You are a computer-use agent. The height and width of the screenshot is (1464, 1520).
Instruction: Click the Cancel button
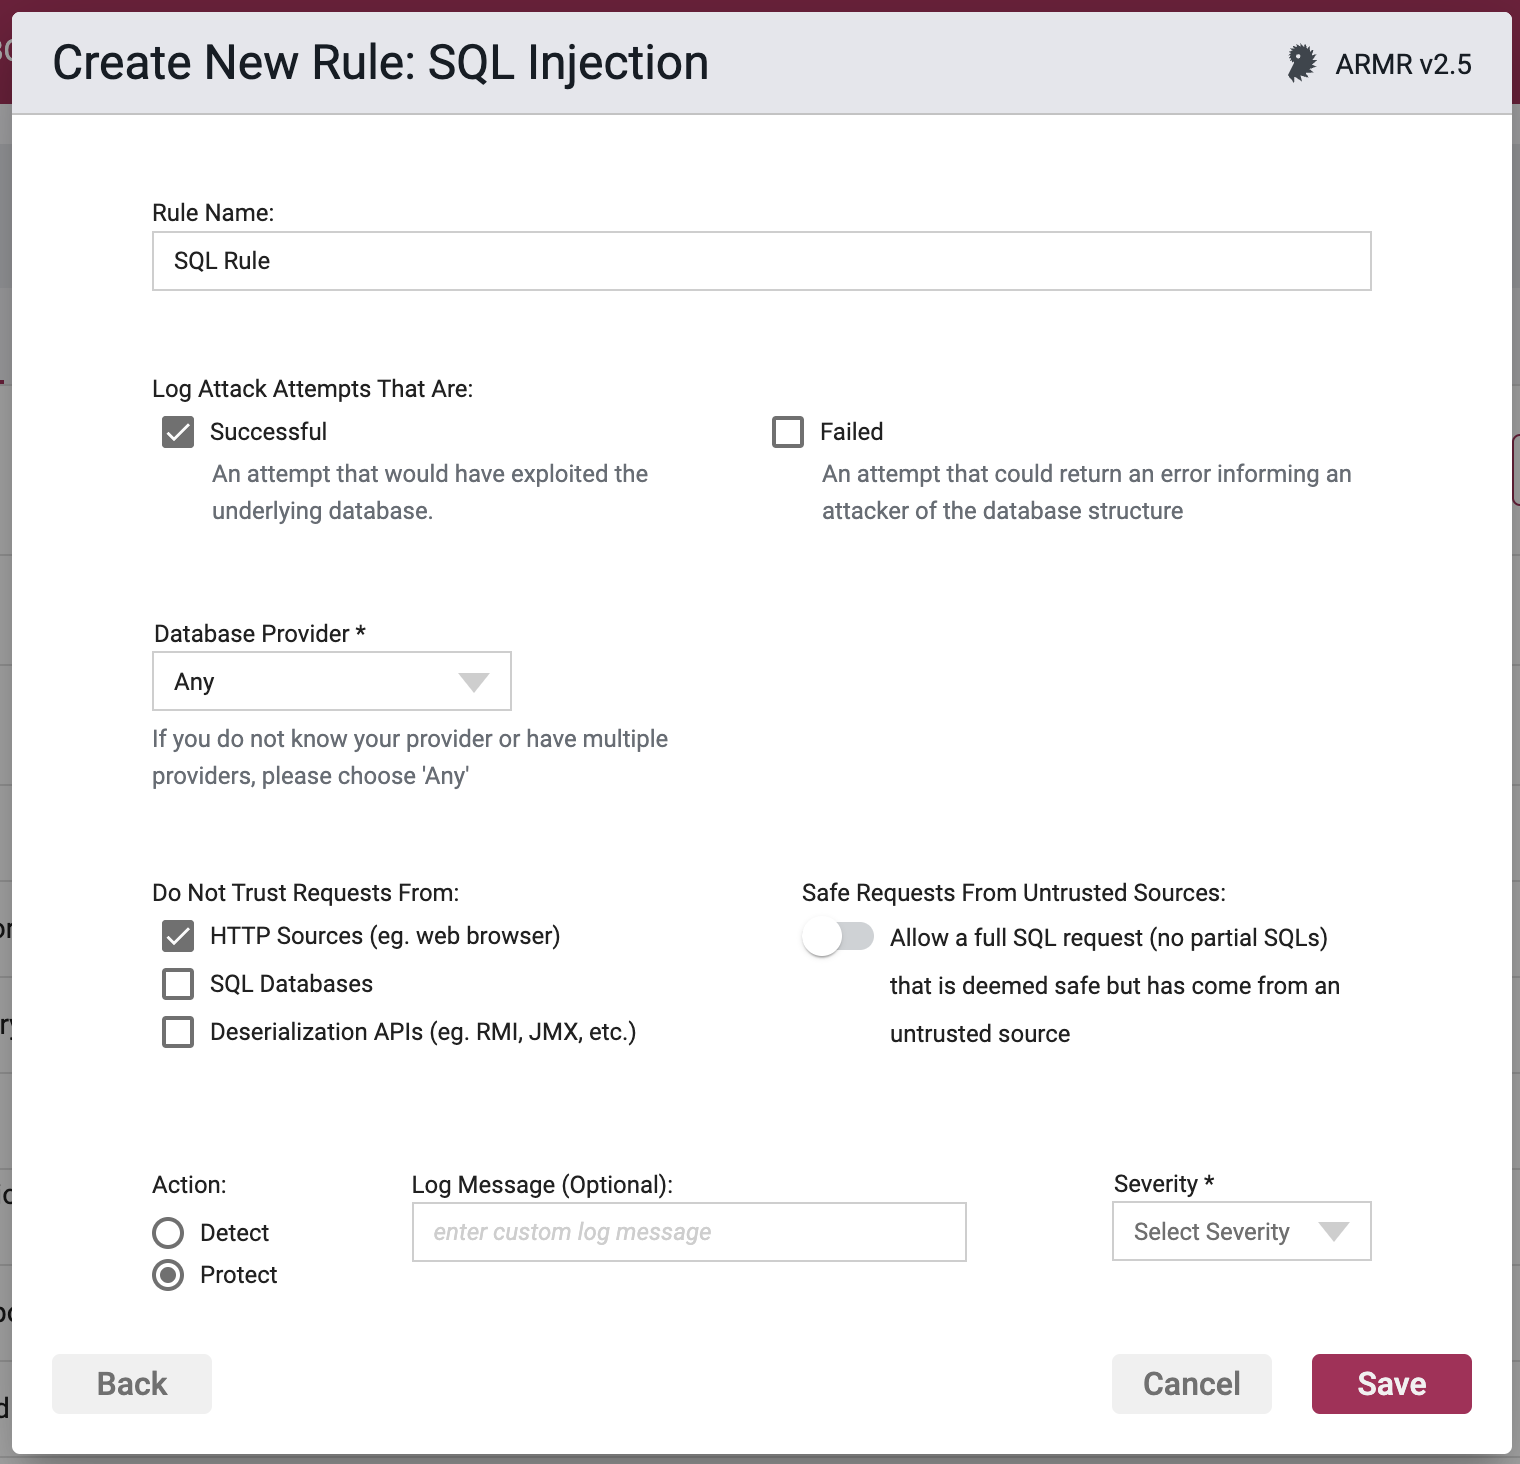coord(1192,1384)
